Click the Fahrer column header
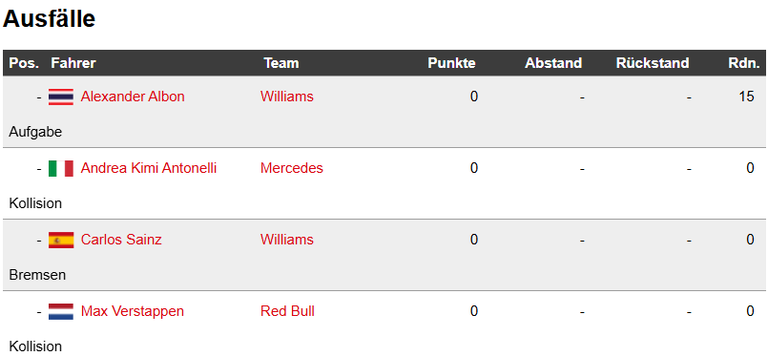Viewport: 768px width, 360px height. 73,63
